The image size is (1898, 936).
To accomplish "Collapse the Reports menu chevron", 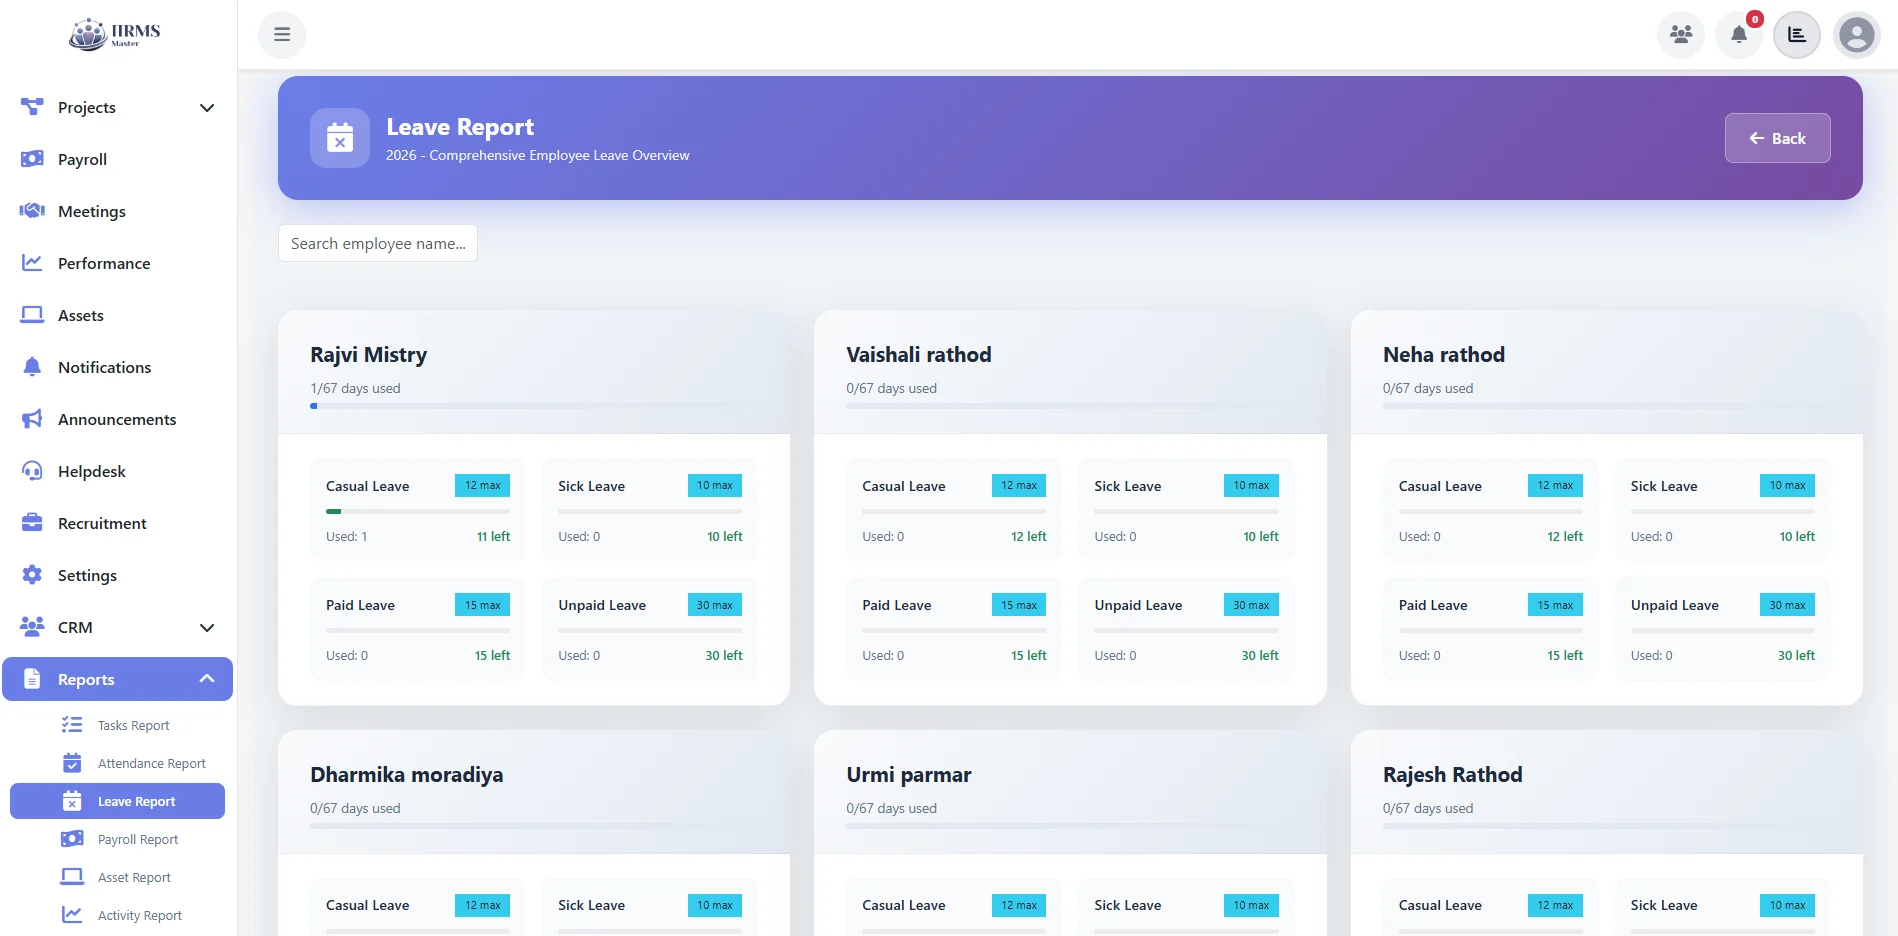I will (207, 679).
